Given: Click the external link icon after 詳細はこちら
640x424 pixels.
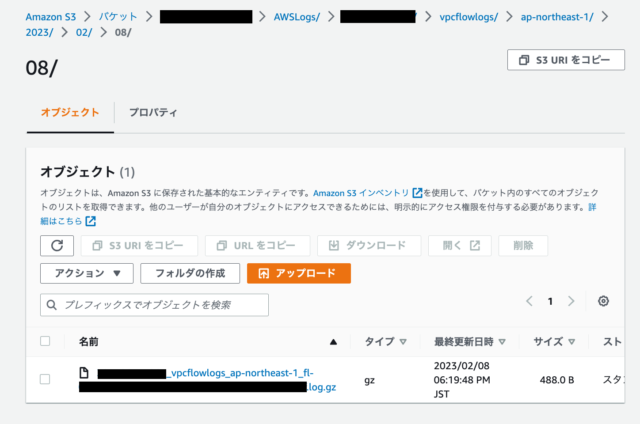Looking at the screenshot, I should tap(91, 221).
